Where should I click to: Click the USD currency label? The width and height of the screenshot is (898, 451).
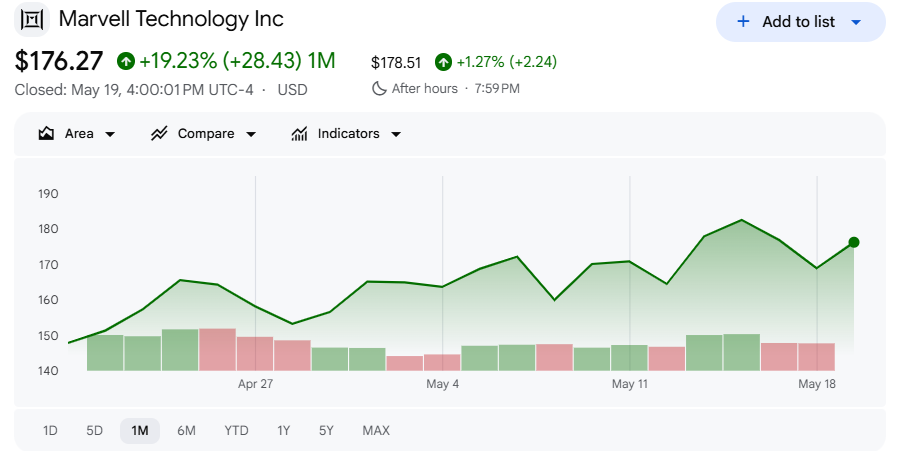[x=292, y=90]
